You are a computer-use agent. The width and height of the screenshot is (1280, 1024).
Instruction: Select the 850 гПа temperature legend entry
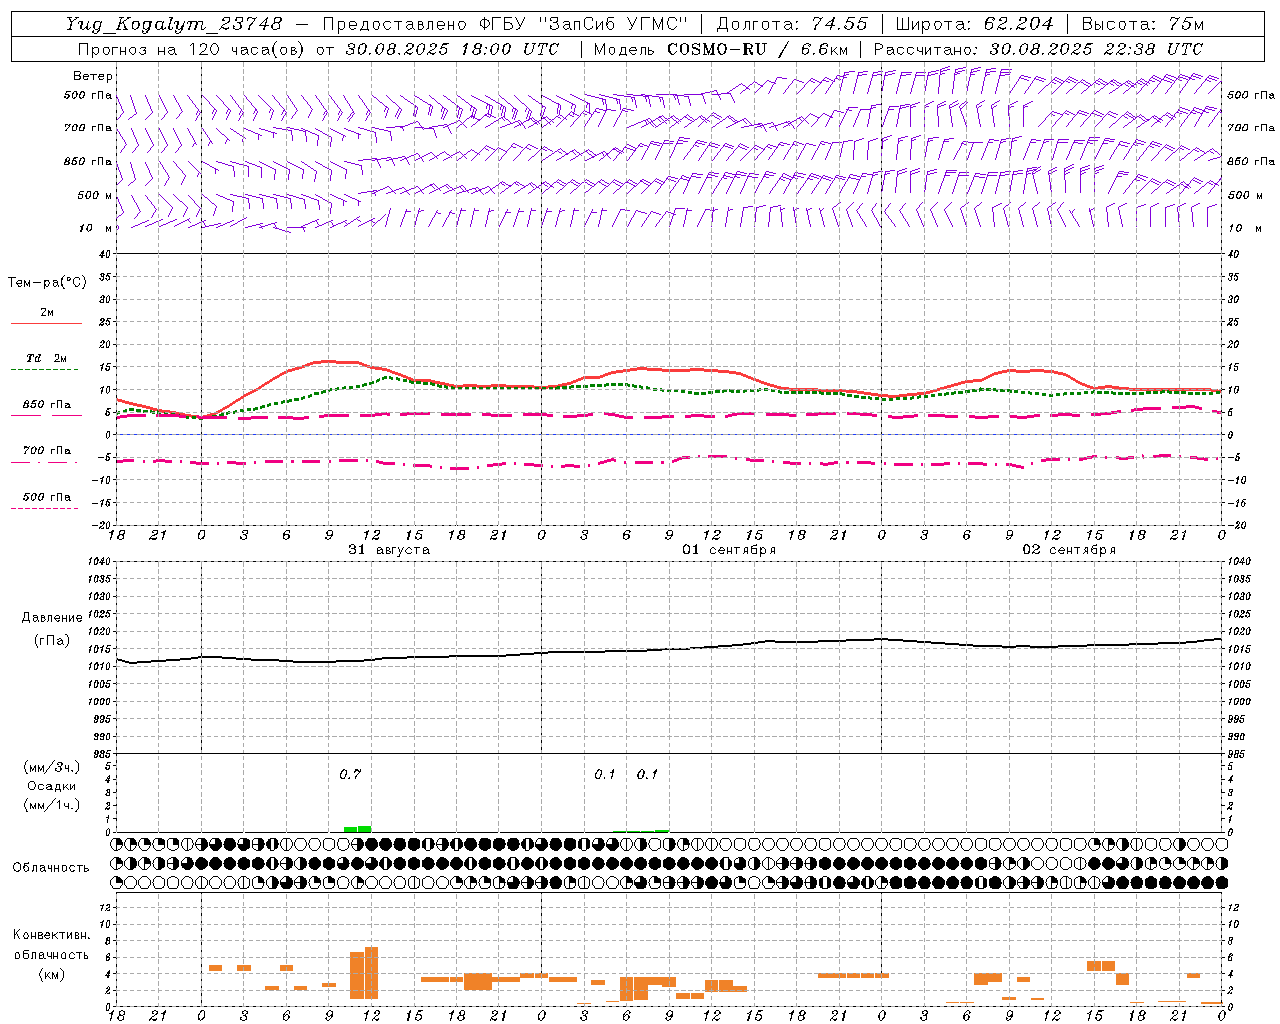click(47, 404)
